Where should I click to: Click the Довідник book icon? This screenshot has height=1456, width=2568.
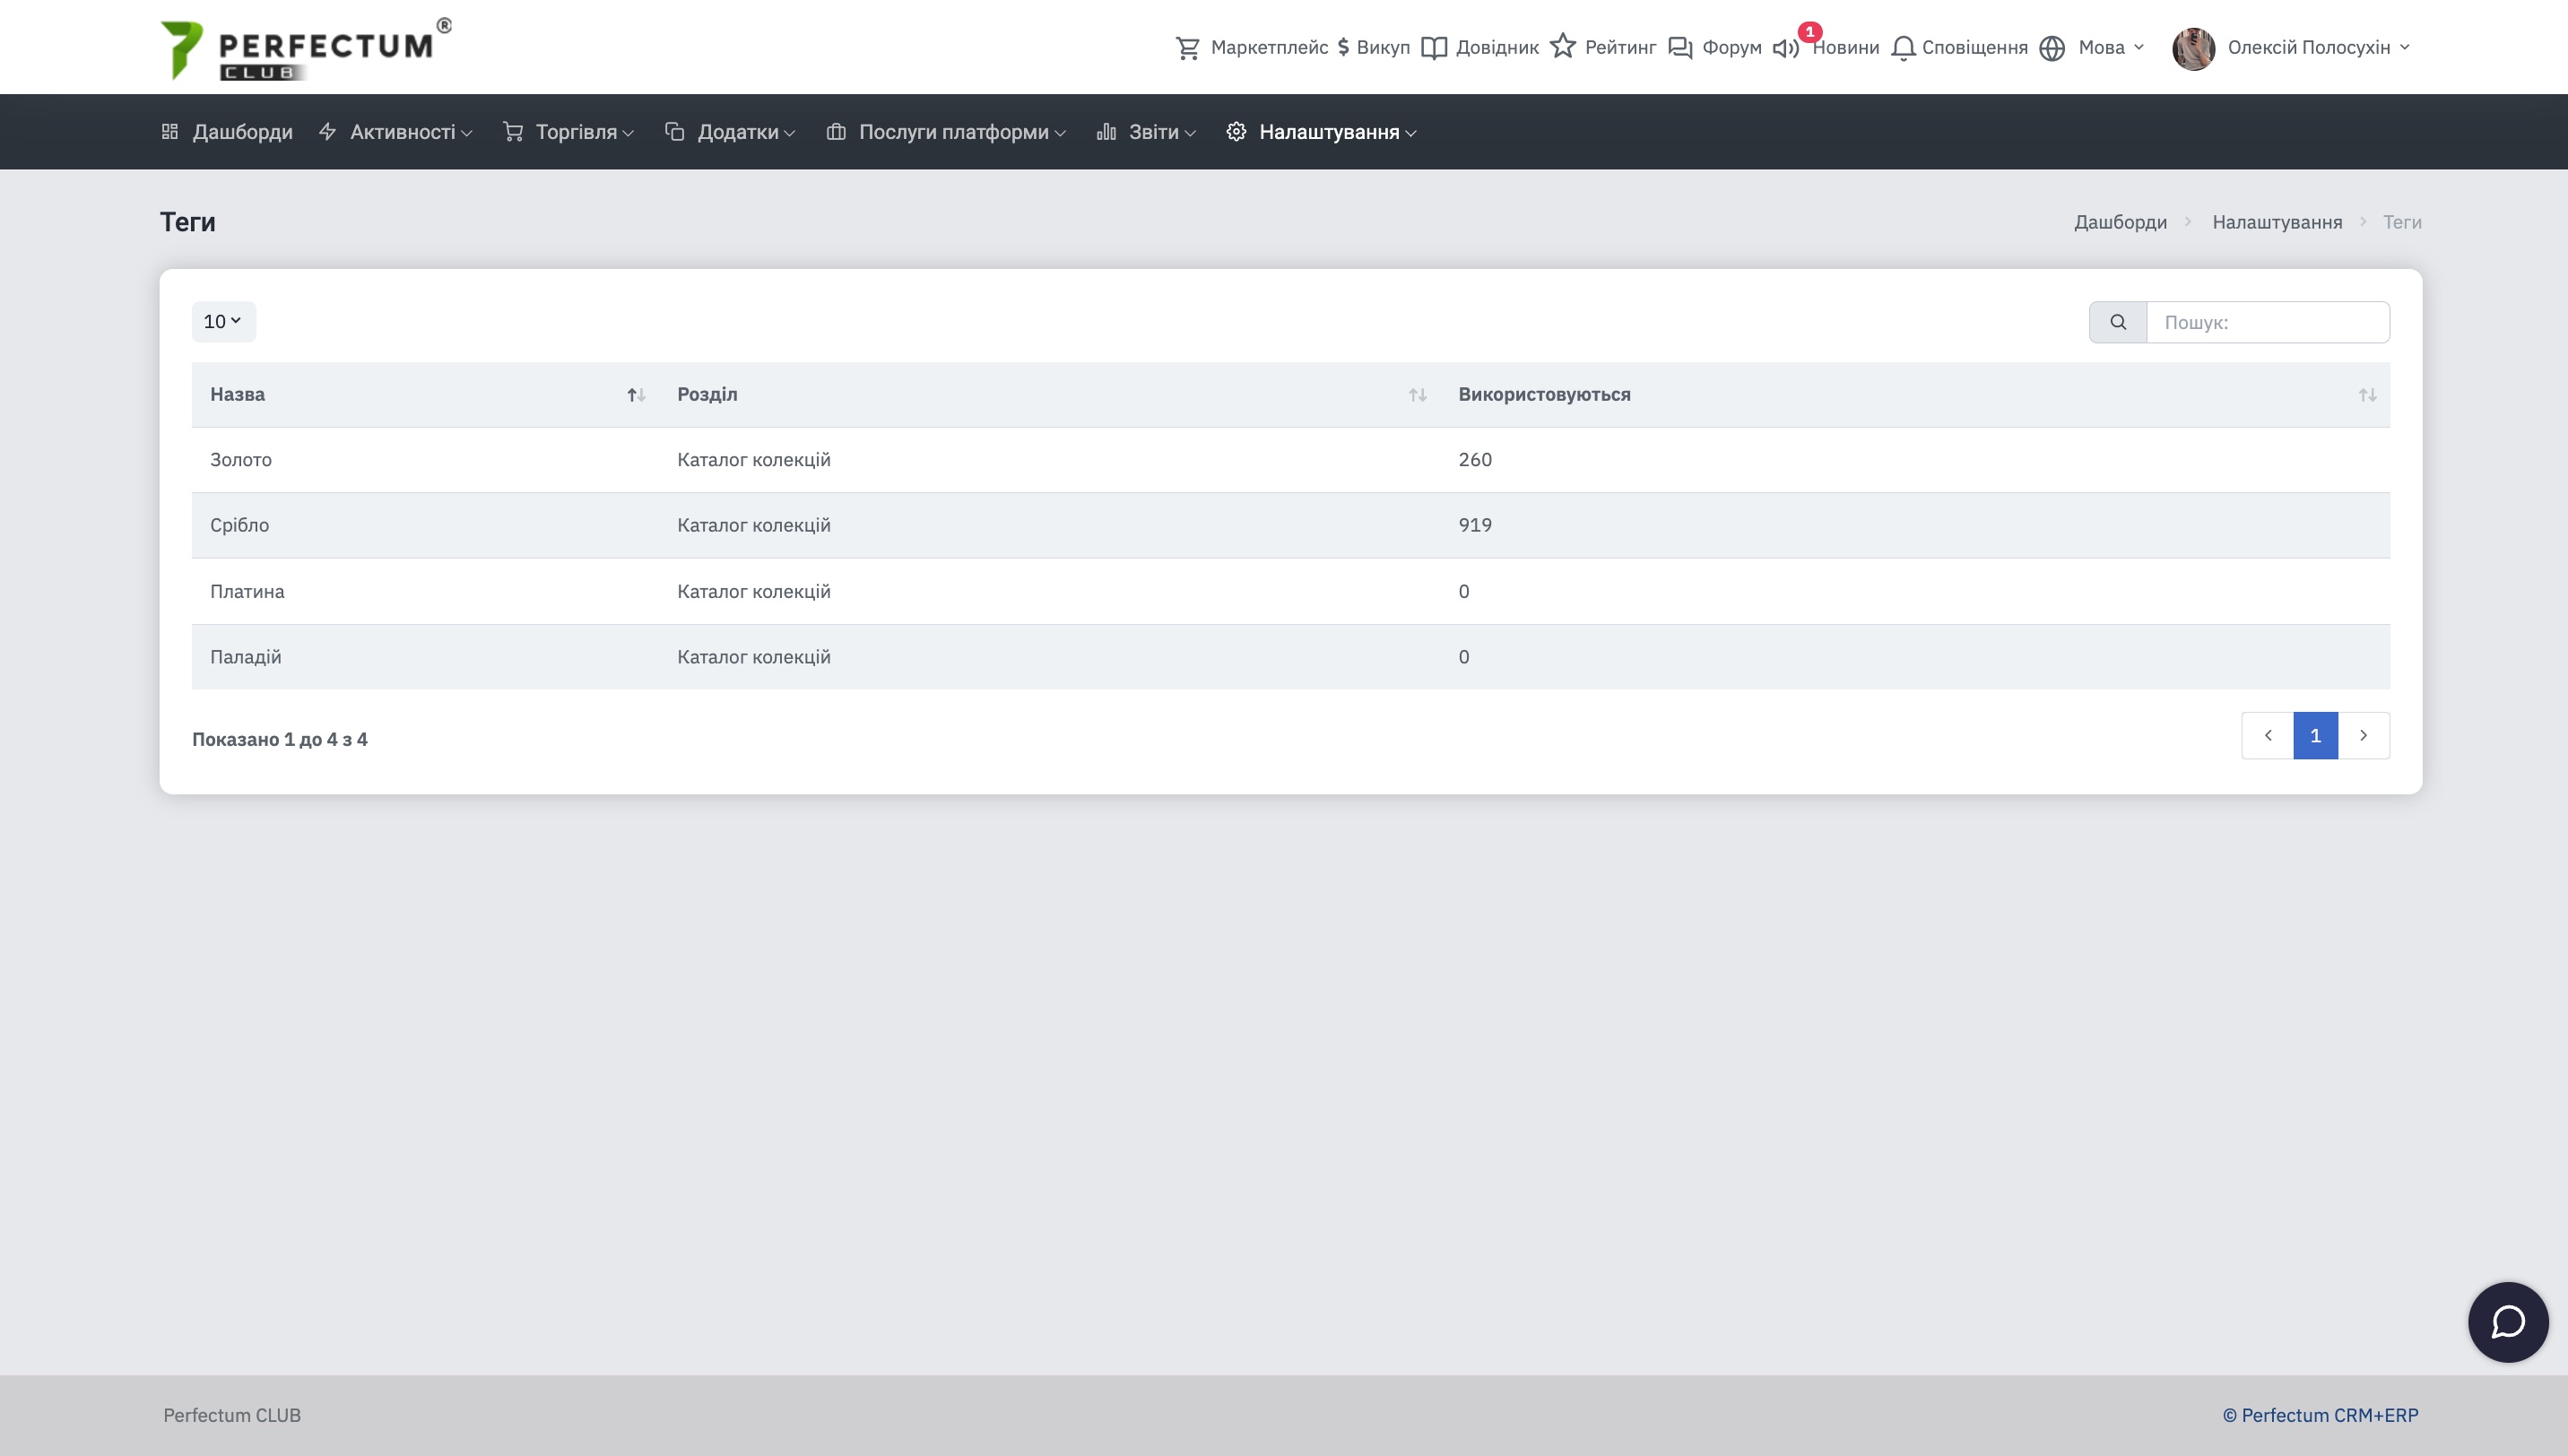pyautogui.click(x=1434, y=47)
